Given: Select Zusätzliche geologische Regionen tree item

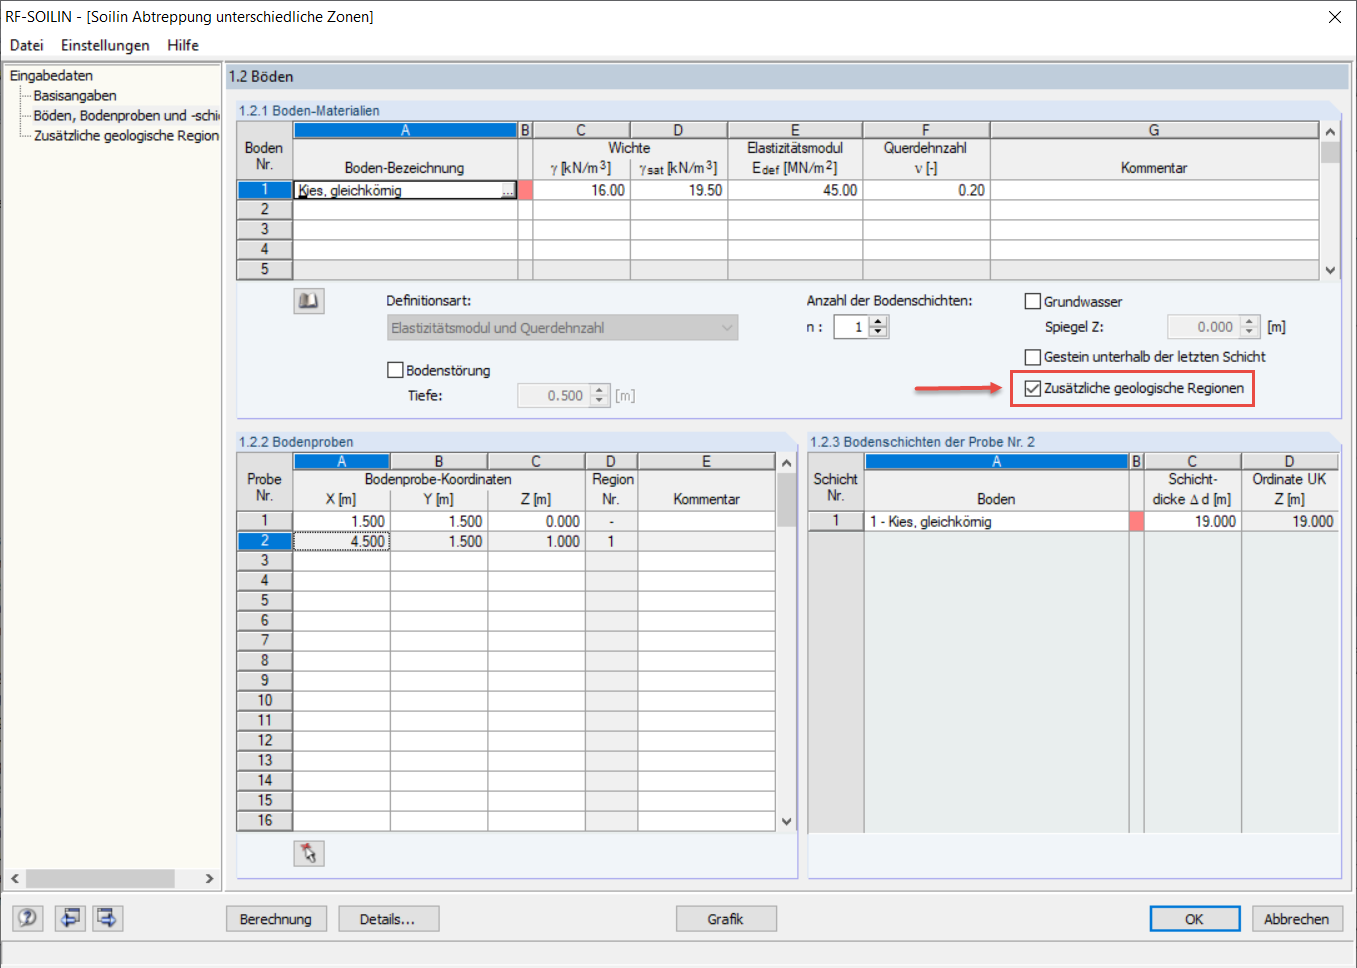Looking at the screenshot, I should pyautogui.click(x=126, y=136).
